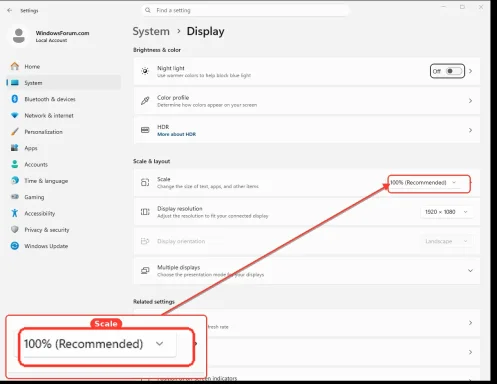
Task: Click the Night light sun icon
Action: point(145,71)
